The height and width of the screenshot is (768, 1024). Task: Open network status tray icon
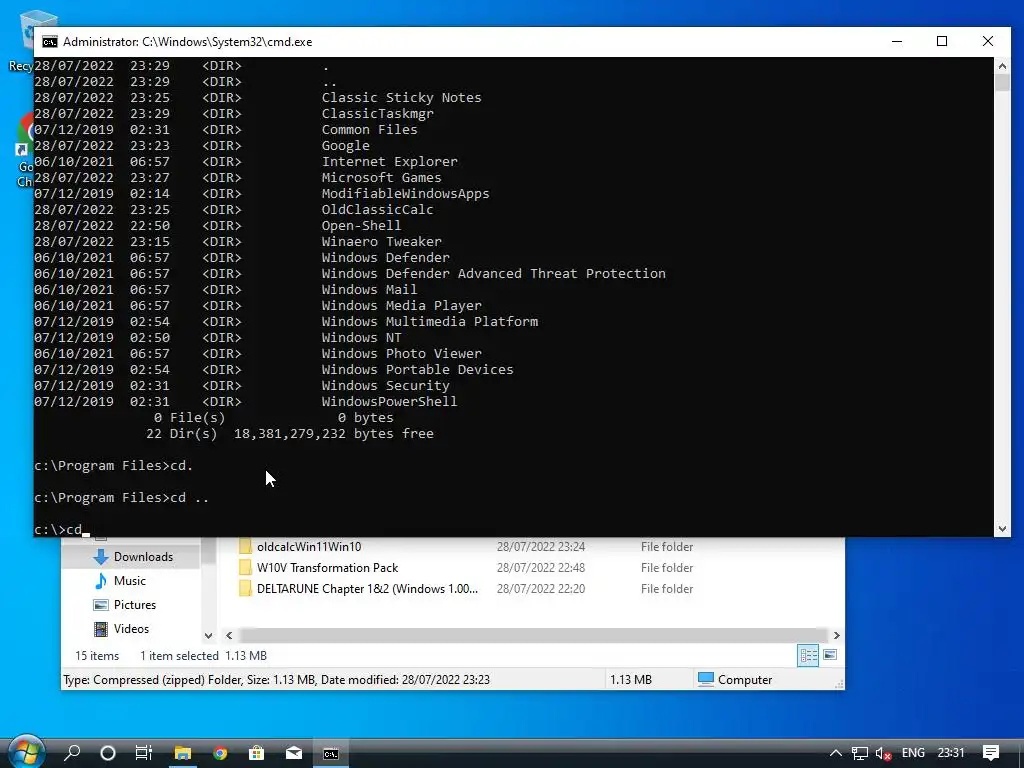[859, 753]
